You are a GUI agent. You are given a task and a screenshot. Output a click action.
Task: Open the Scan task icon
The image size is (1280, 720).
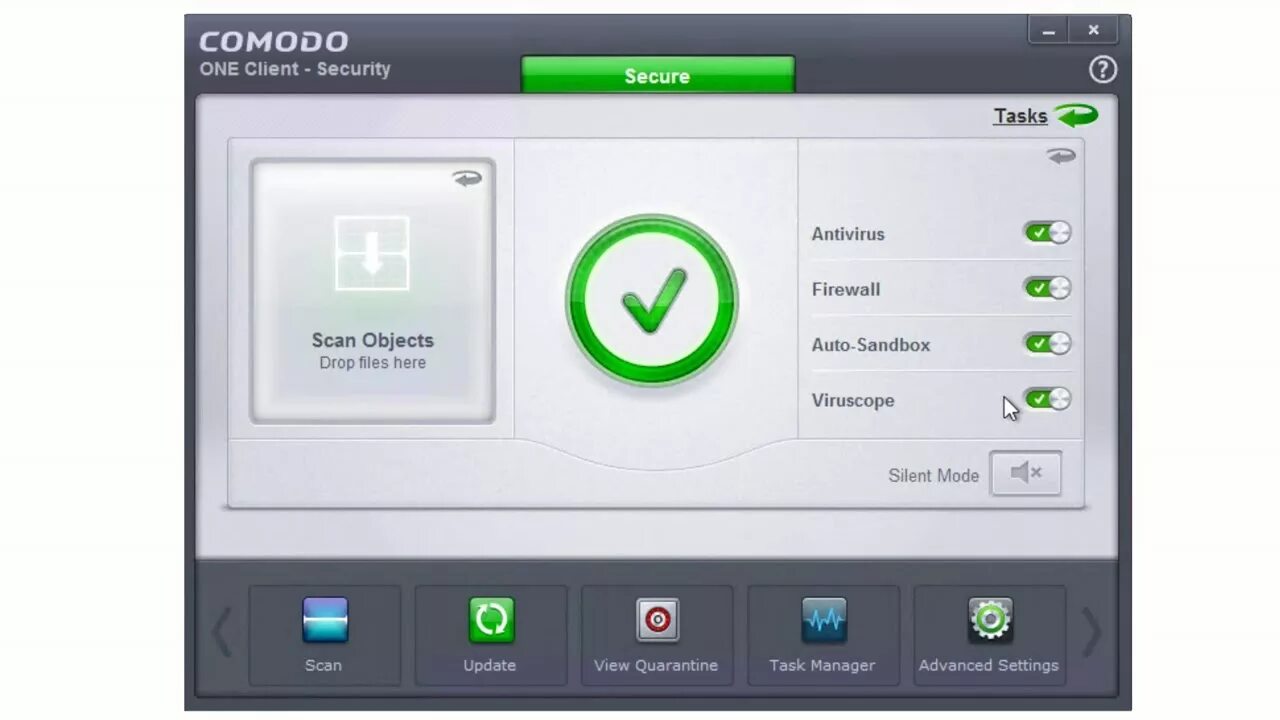click(324, 621)
